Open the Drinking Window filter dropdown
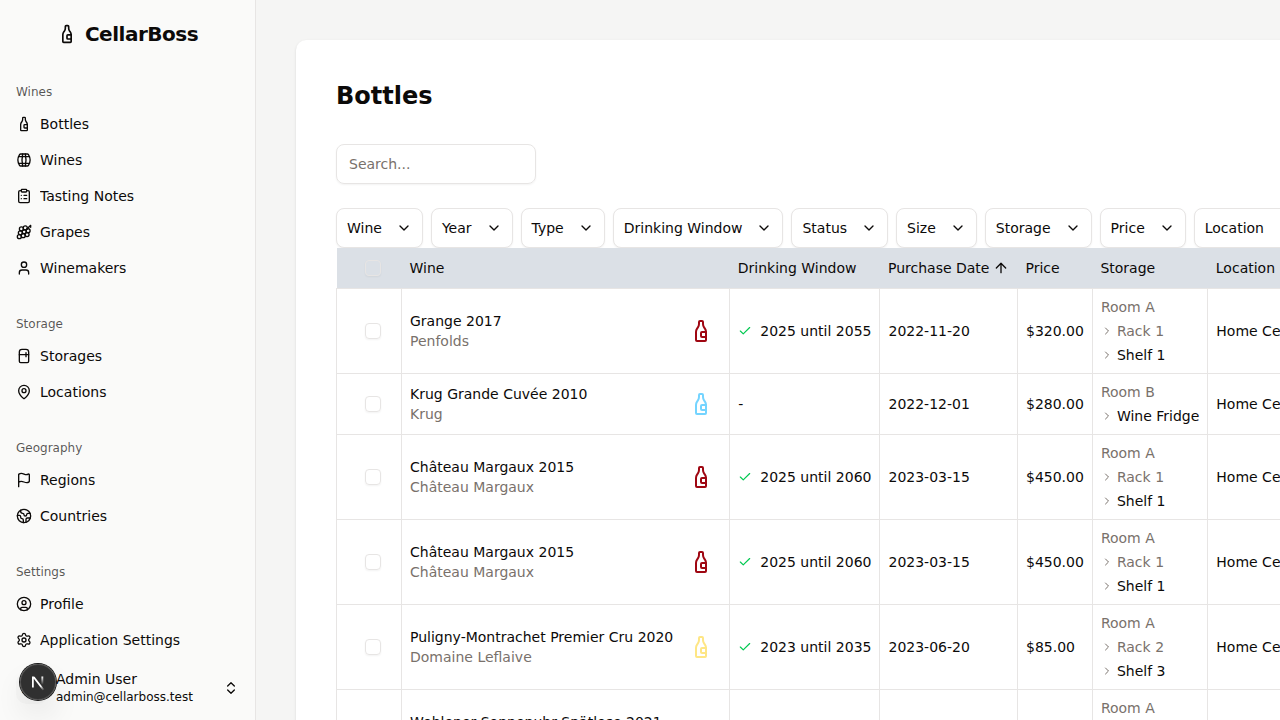This screenshot has height=720, width=1280. coord(696,228)
